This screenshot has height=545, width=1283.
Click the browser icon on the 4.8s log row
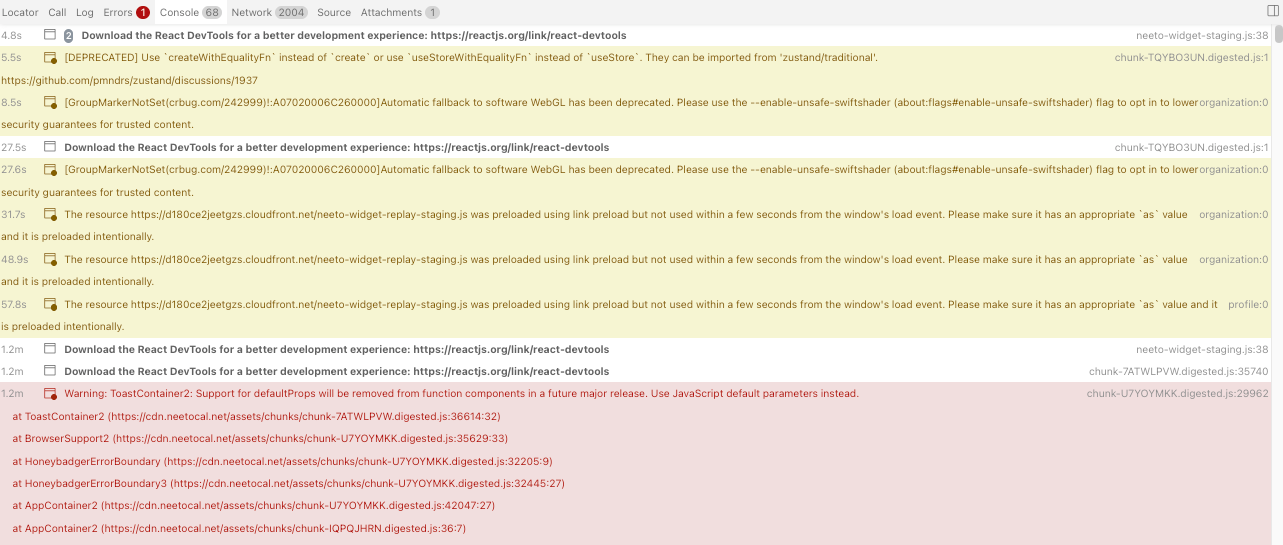(x=50, y=35)
